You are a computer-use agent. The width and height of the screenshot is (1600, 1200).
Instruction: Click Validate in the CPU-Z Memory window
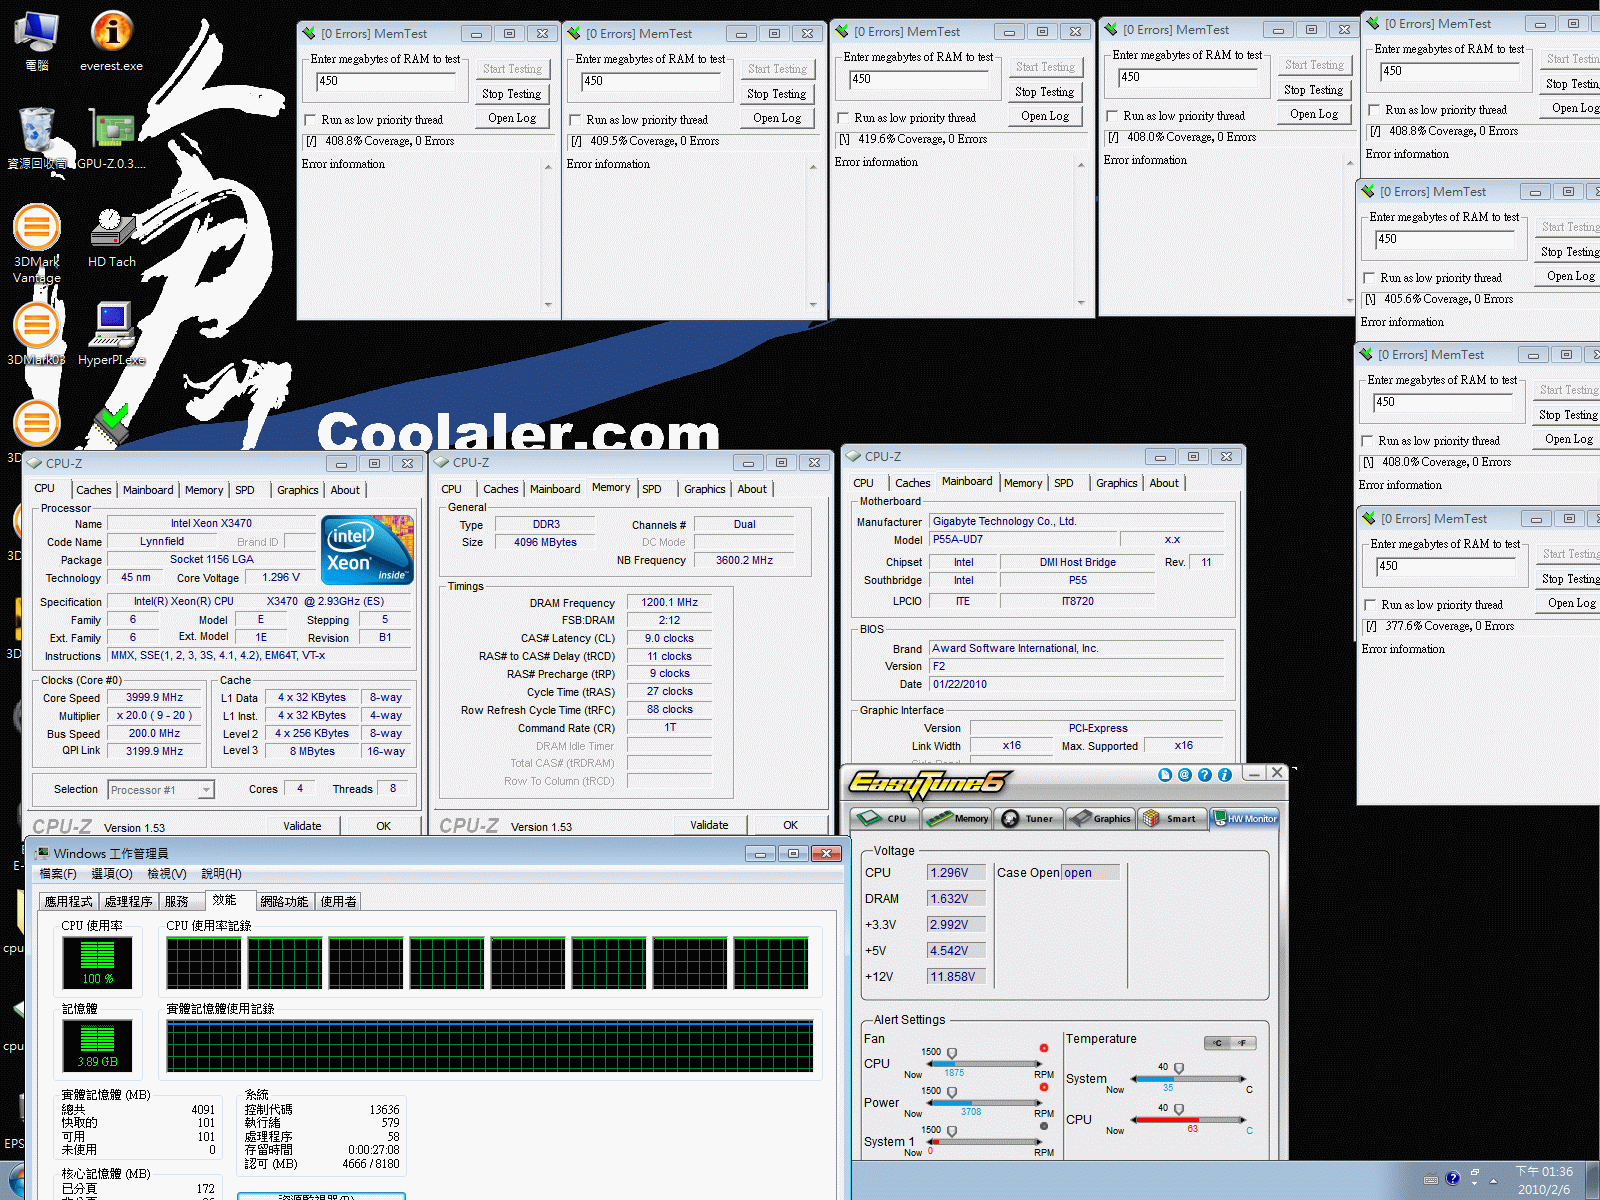709,825
